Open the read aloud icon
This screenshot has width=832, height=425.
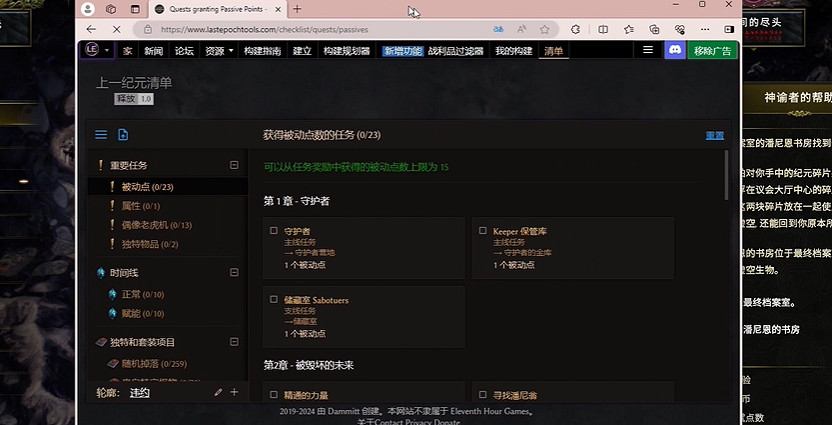(522, 30)
